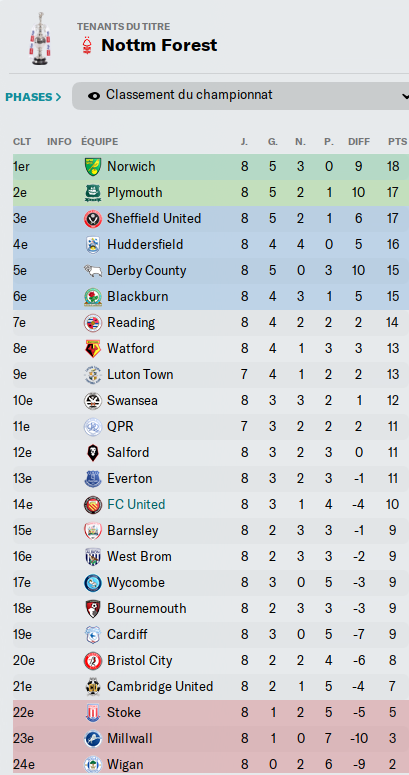
Task: Click the Plymouth club badge
Action: [92, 193]
